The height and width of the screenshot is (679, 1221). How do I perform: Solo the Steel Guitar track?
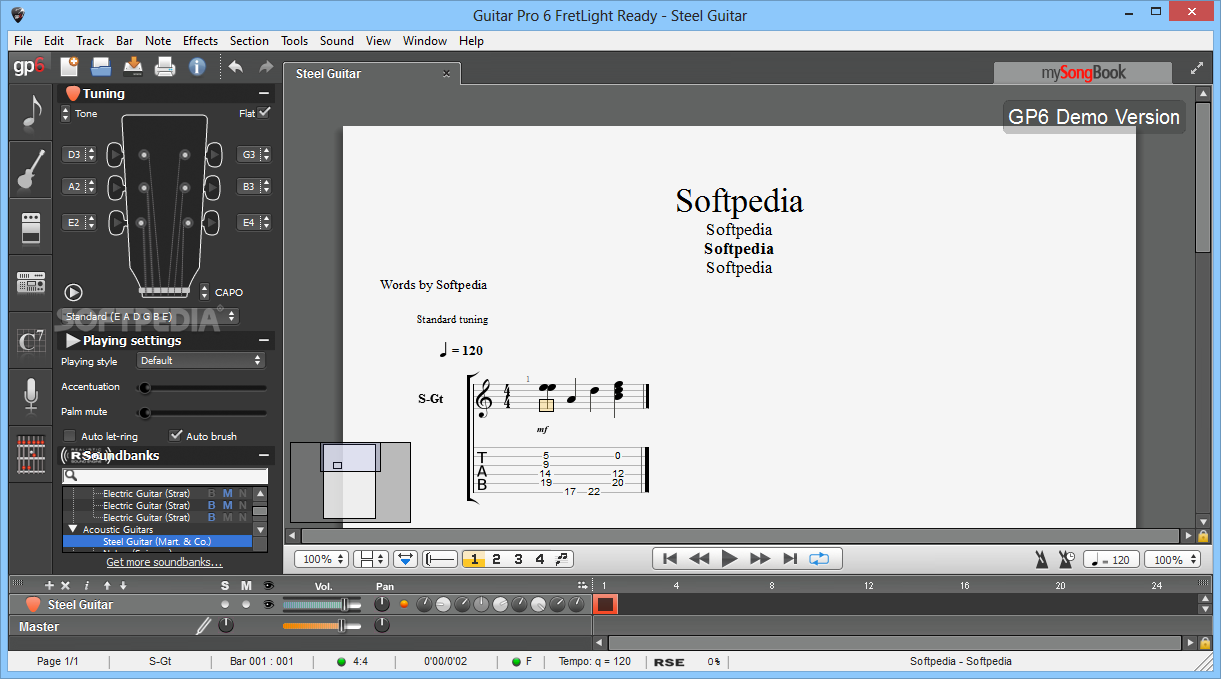pos(224,604)
